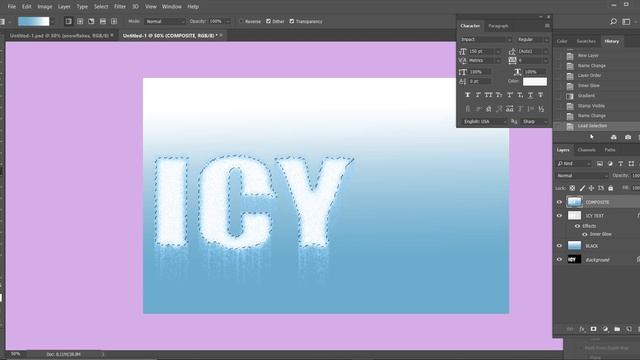Apply All Caps text style
The height and width of the screenshot is (360, 640).
tap(489, 95)
